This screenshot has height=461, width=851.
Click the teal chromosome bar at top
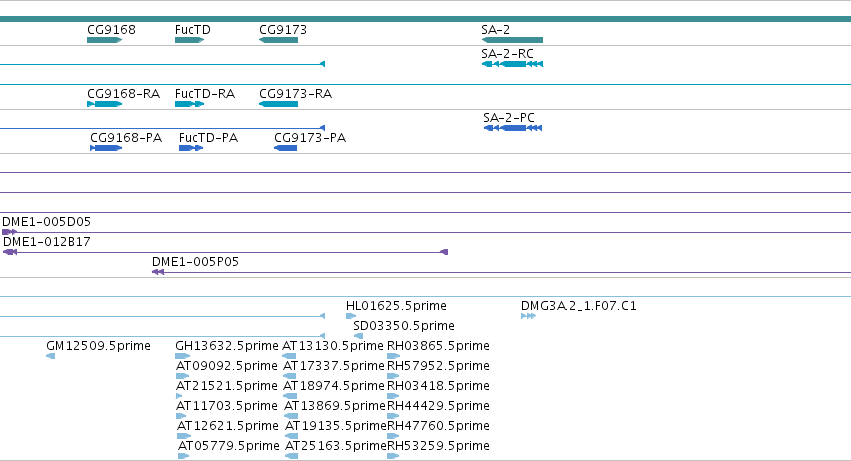(x=426, y=19)
